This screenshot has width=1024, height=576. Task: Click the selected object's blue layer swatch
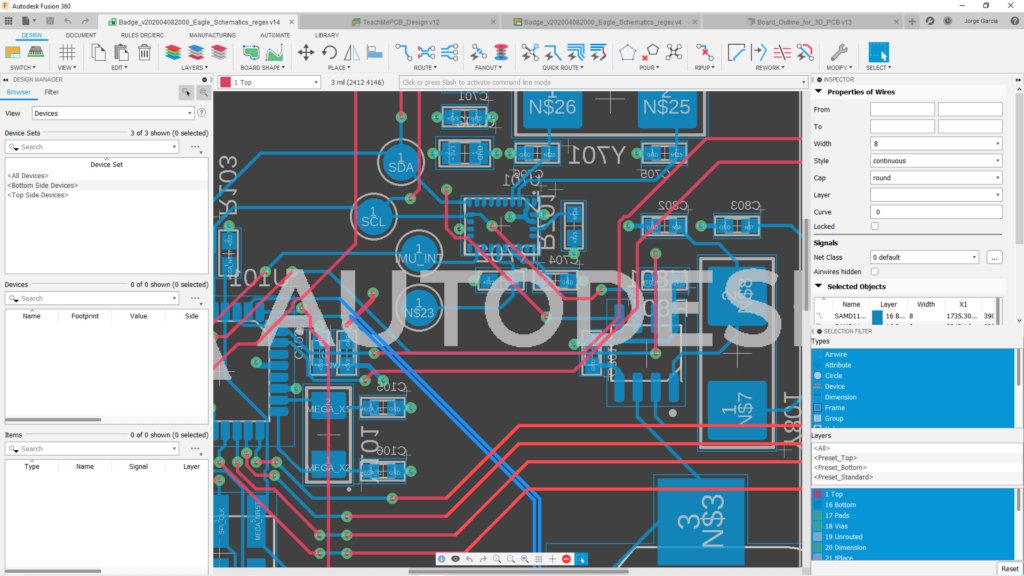(x=877, y=316)
